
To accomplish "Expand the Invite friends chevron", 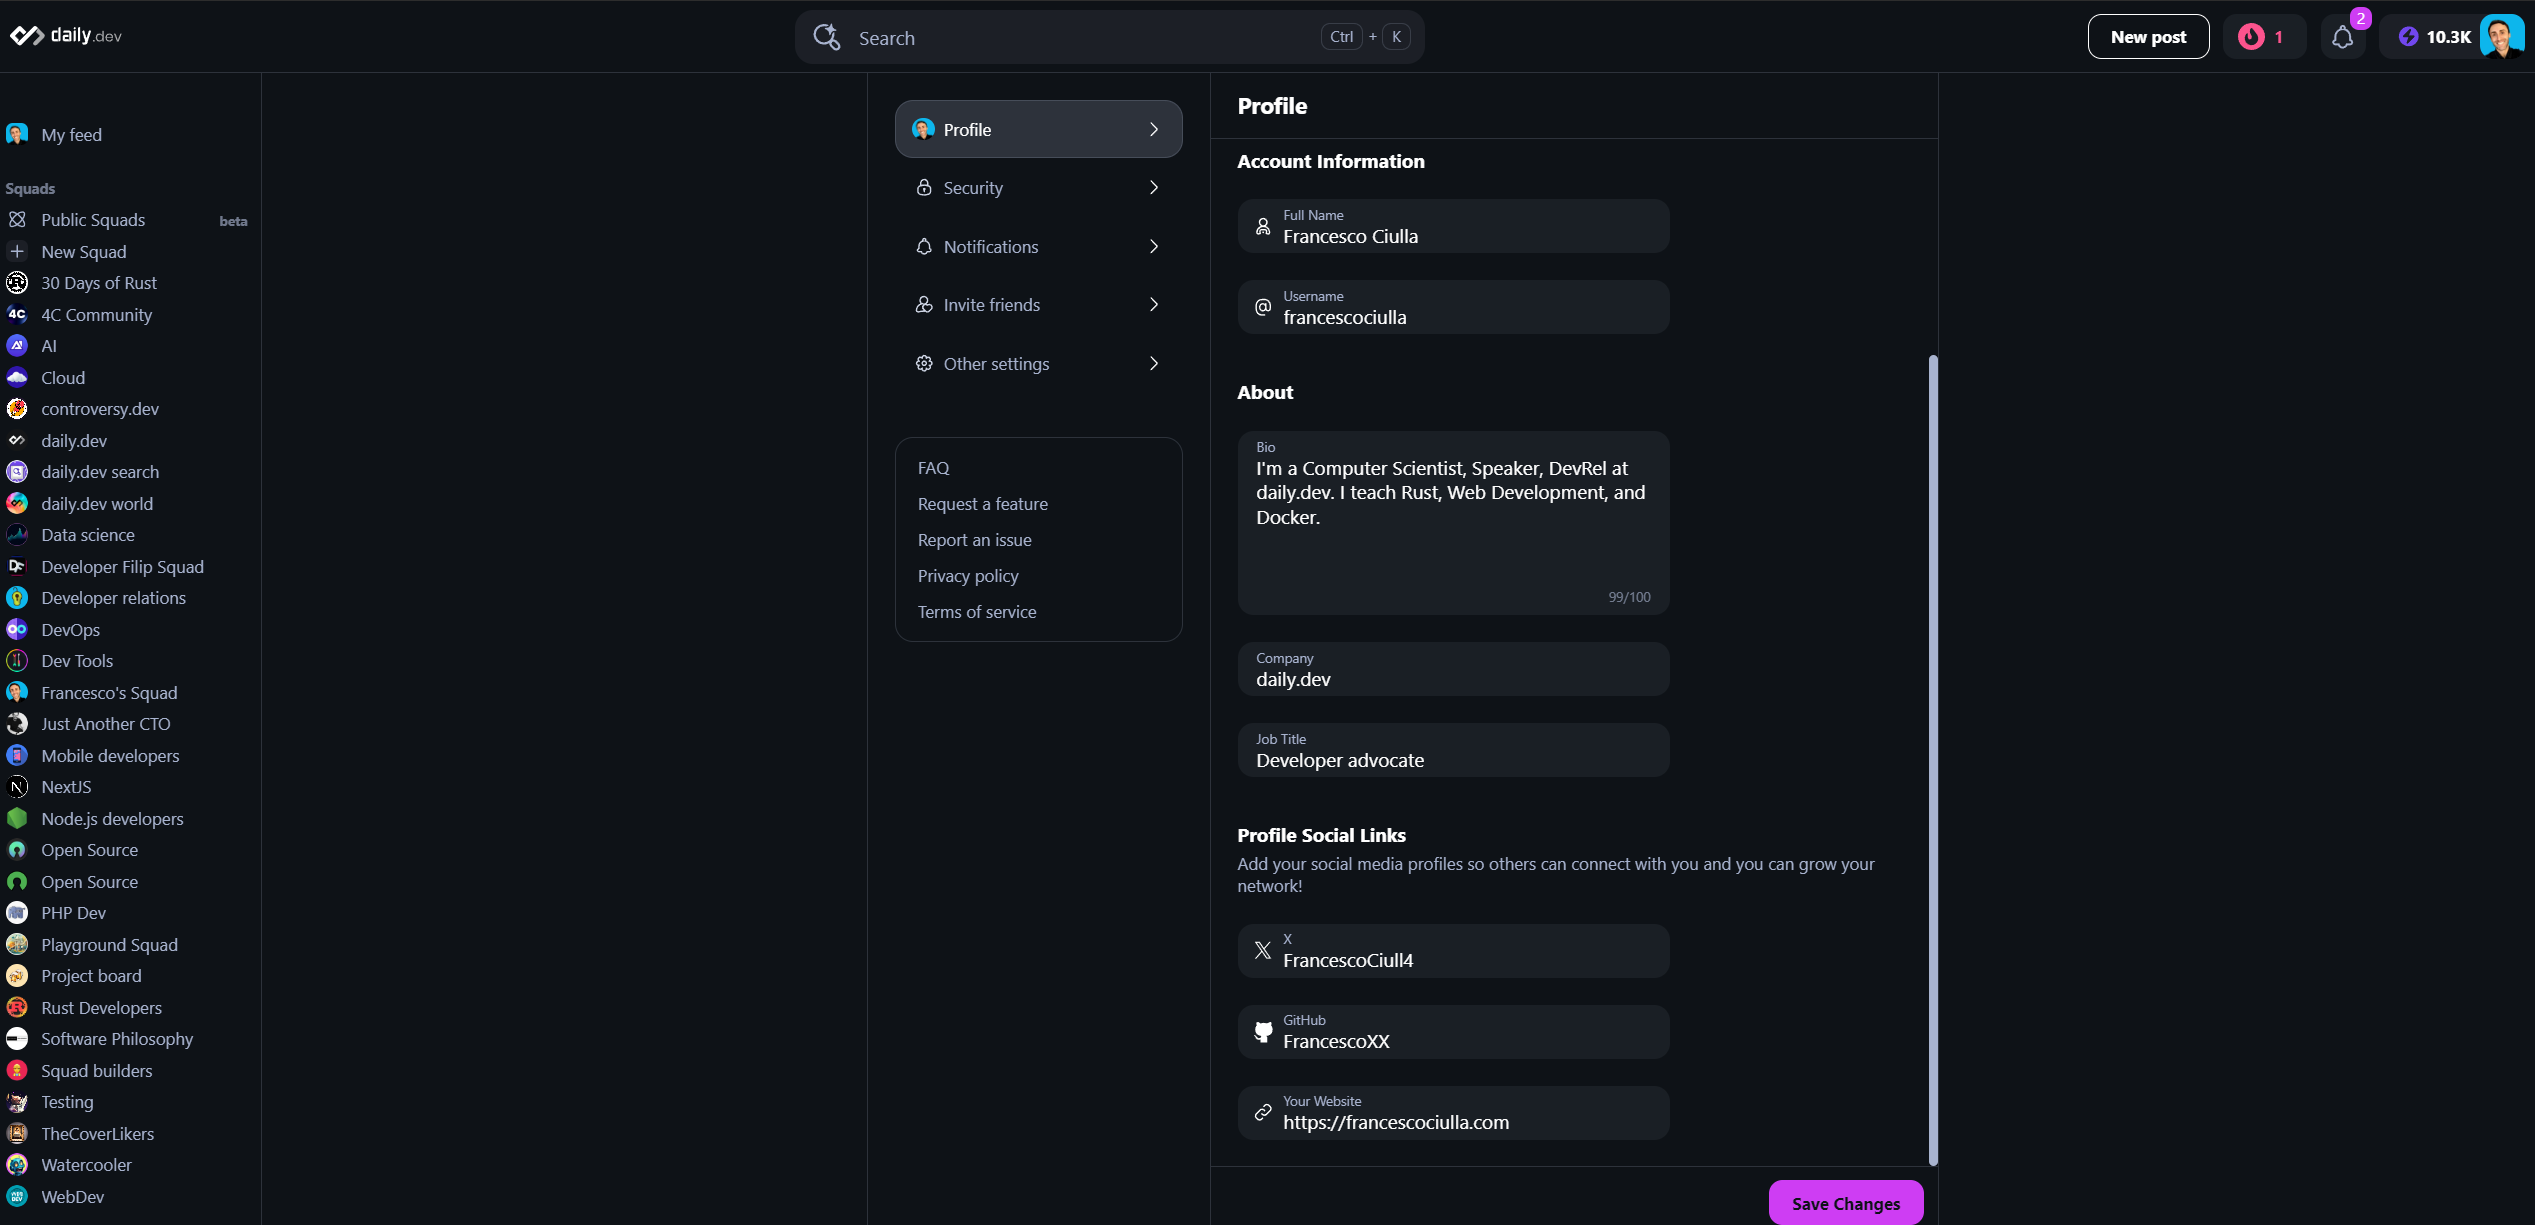I will point(1154,305).
